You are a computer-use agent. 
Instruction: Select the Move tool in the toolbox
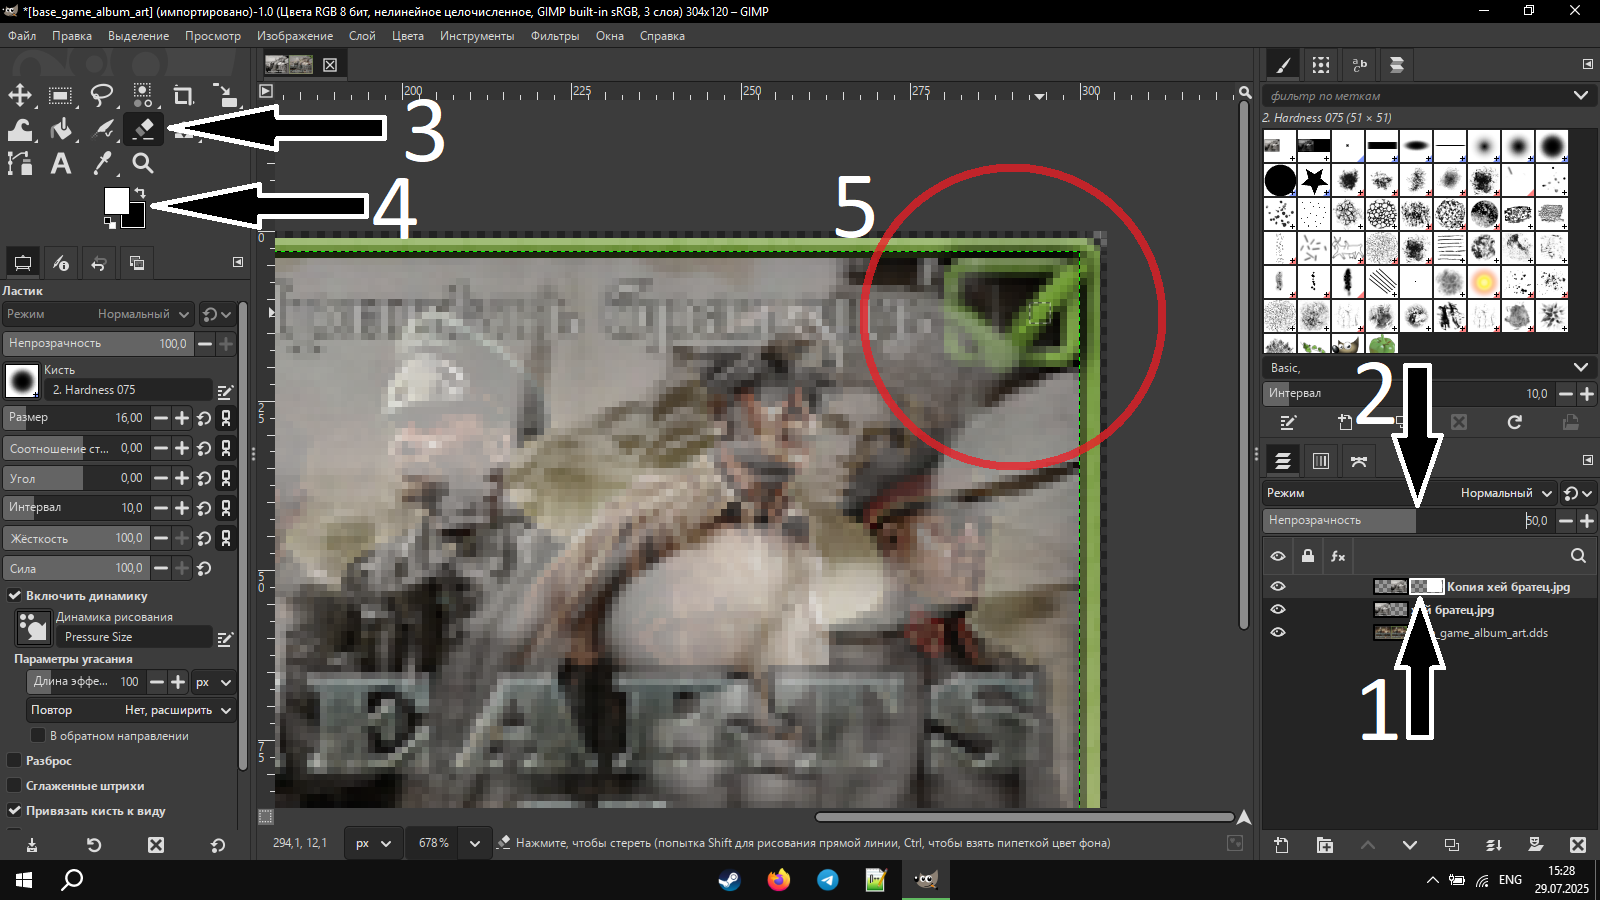(x=20, y=95)
